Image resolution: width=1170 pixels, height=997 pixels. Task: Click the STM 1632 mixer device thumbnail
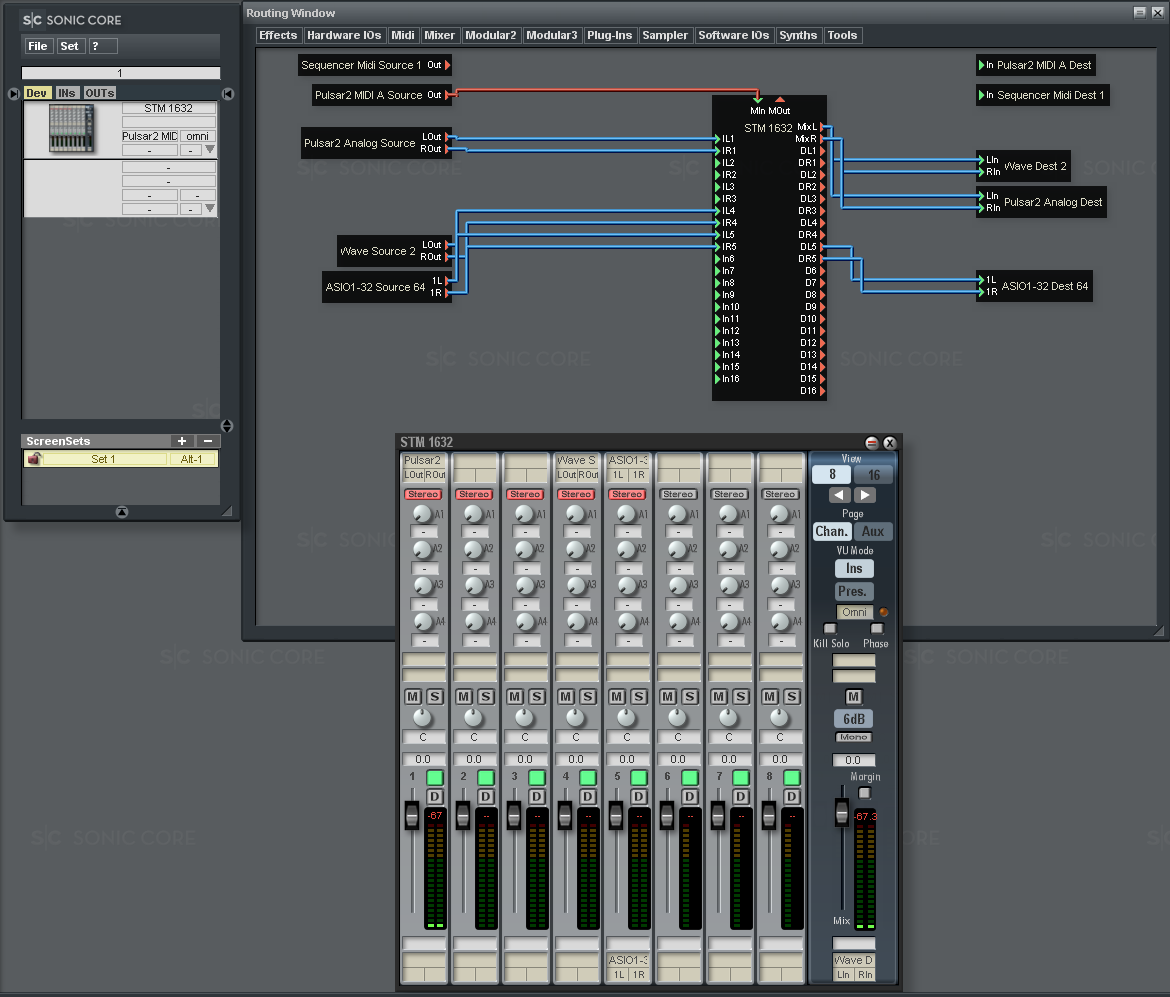coord(72,128)
